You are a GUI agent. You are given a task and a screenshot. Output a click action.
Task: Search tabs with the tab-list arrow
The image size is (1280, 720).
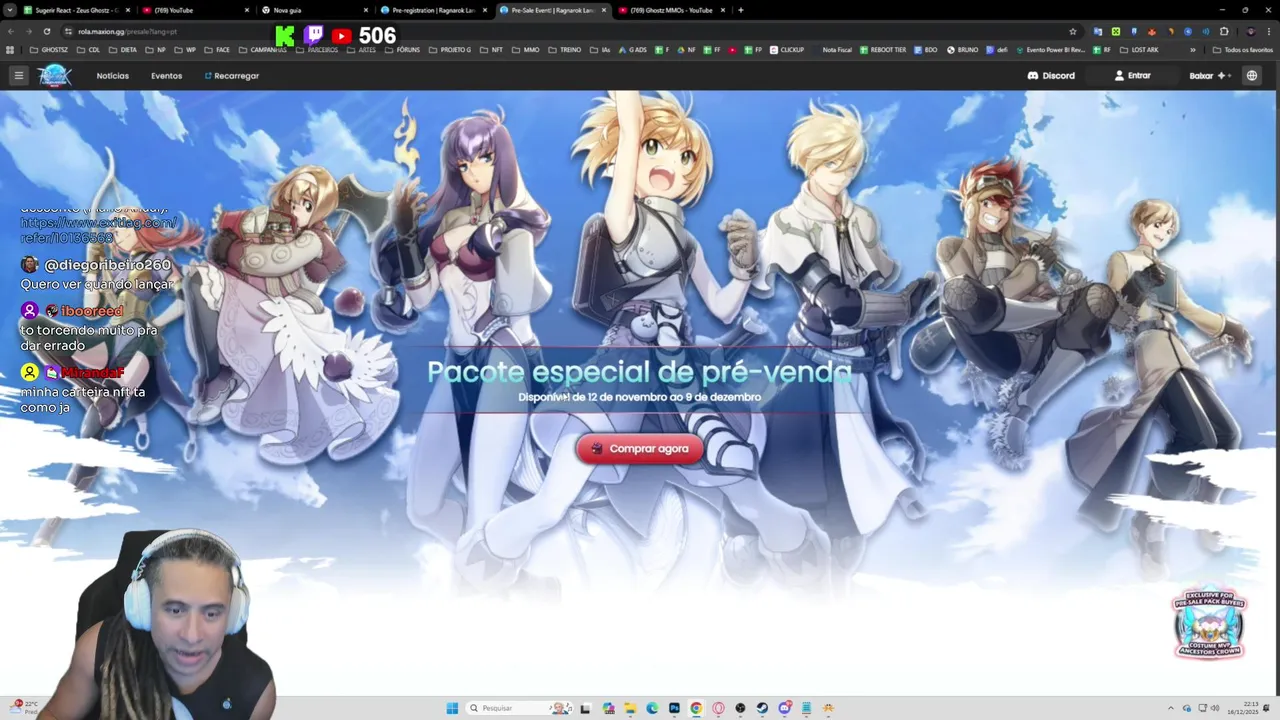point(10,10)
